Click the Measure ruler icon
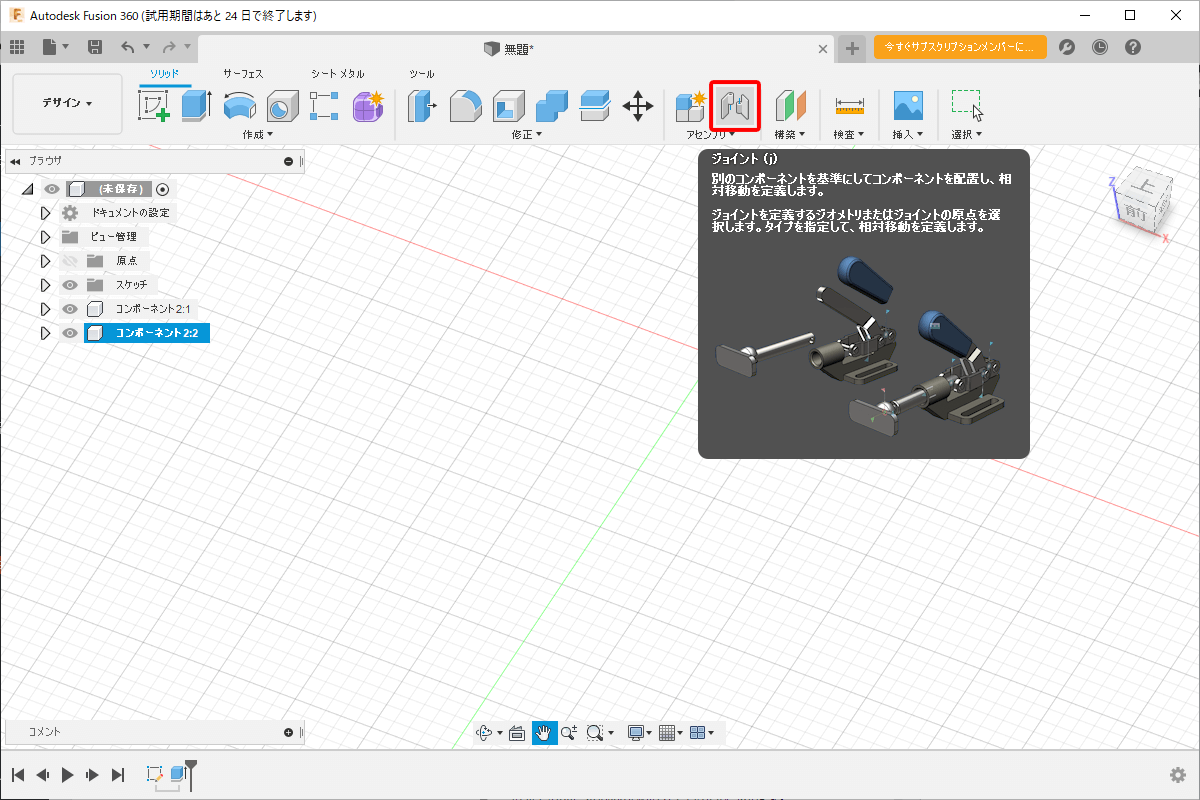This screenshot has height=800, width=1200. click(850, 105)
